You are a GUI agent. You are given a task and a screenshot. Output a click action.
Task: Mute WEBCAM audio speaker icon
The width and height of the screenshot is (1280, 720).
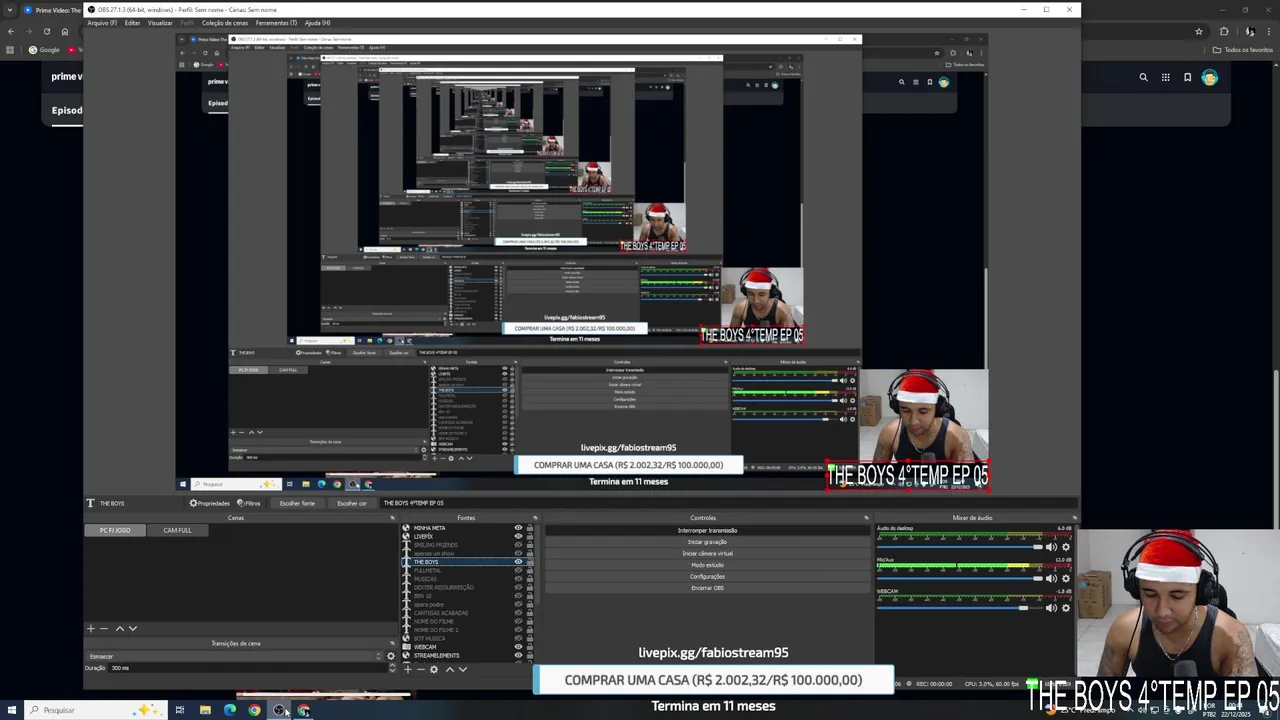point(1051,608)
